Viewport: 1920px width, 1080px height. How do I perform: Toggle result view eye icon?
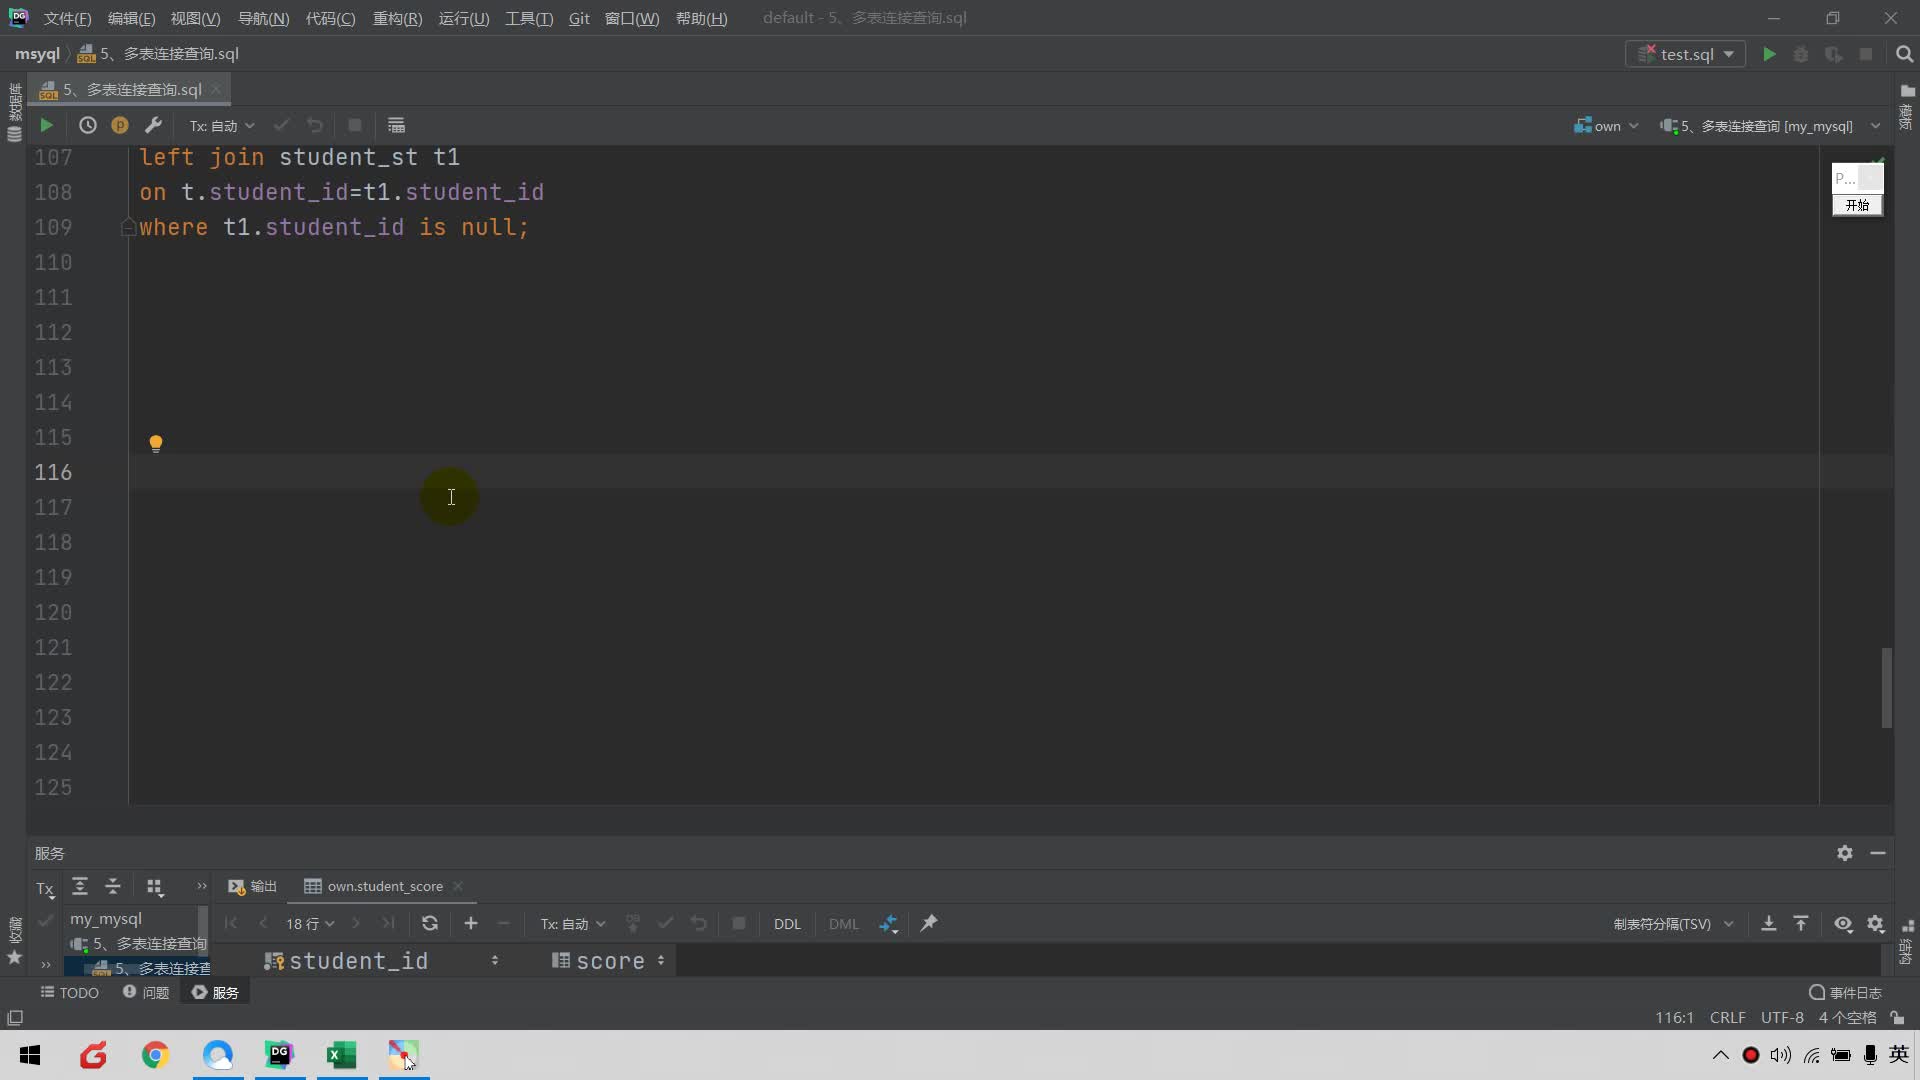tap(1843, 923)
